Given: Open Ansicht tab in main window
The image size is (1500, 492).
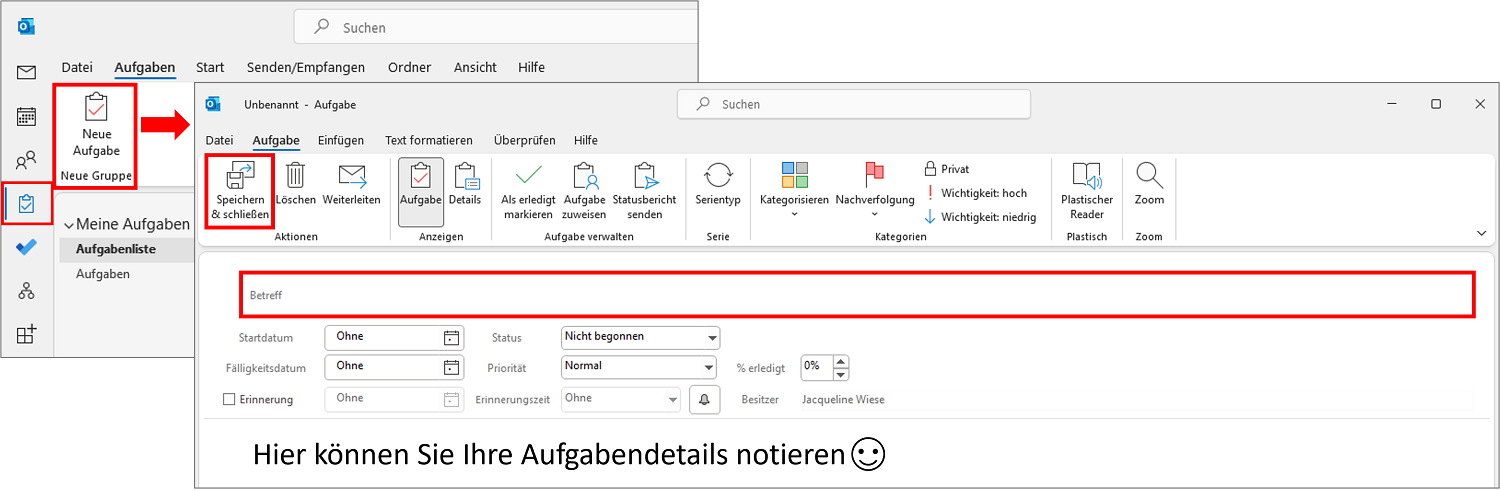Looking at the screenshot, I should pos(475,67).
